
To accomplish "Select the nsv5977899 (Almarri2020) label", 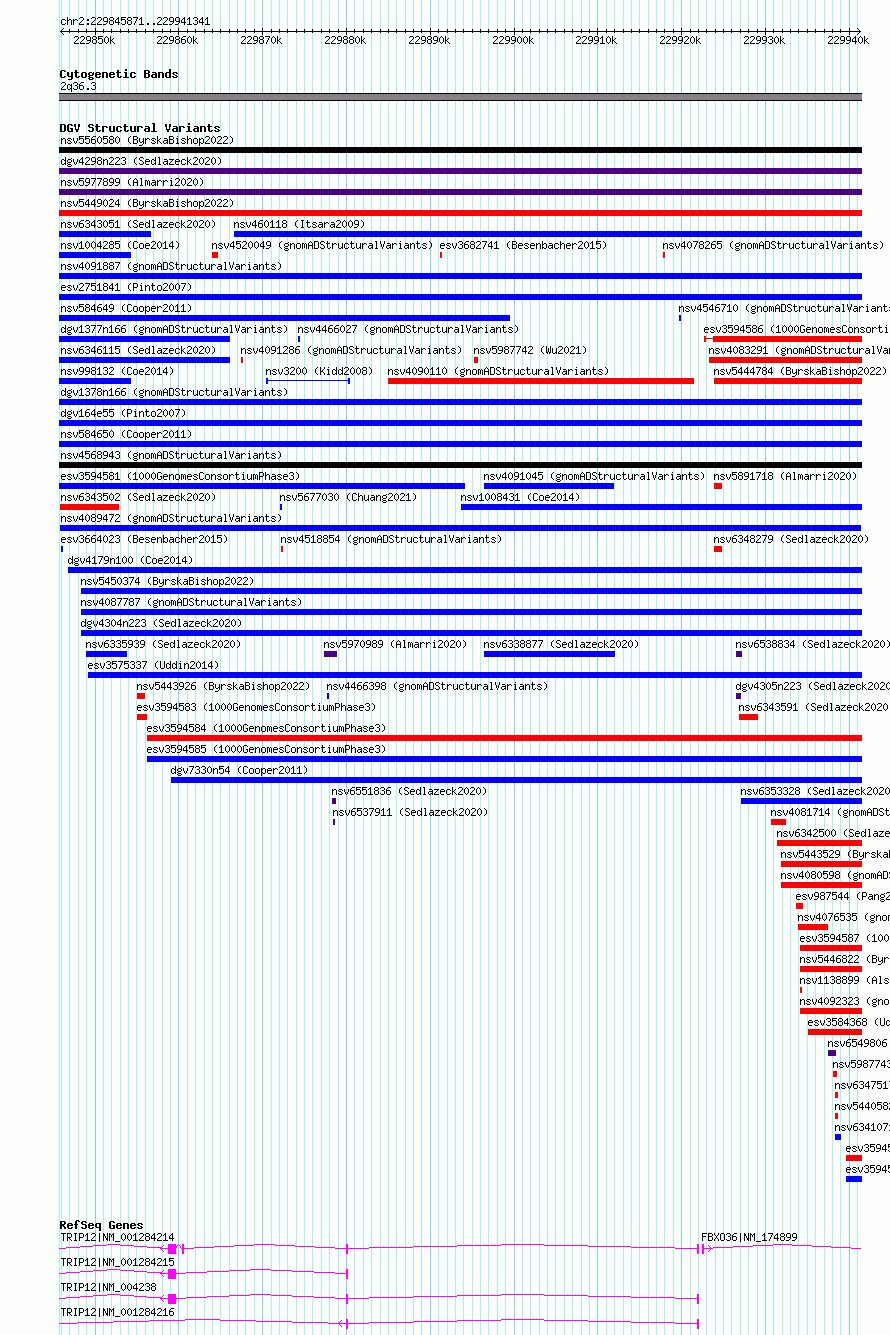I will pos(132,182).
